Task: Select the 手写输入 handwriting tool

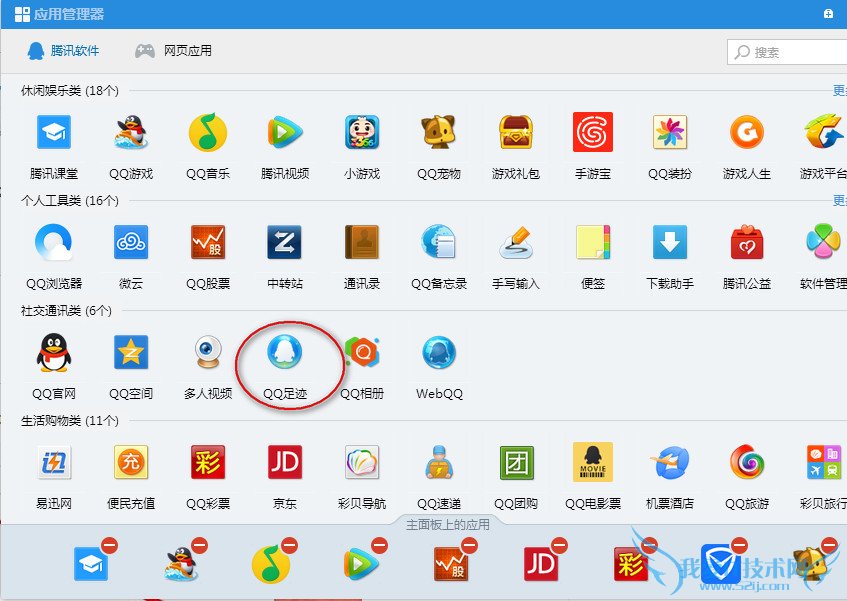Action: click(x=516, y=242)
